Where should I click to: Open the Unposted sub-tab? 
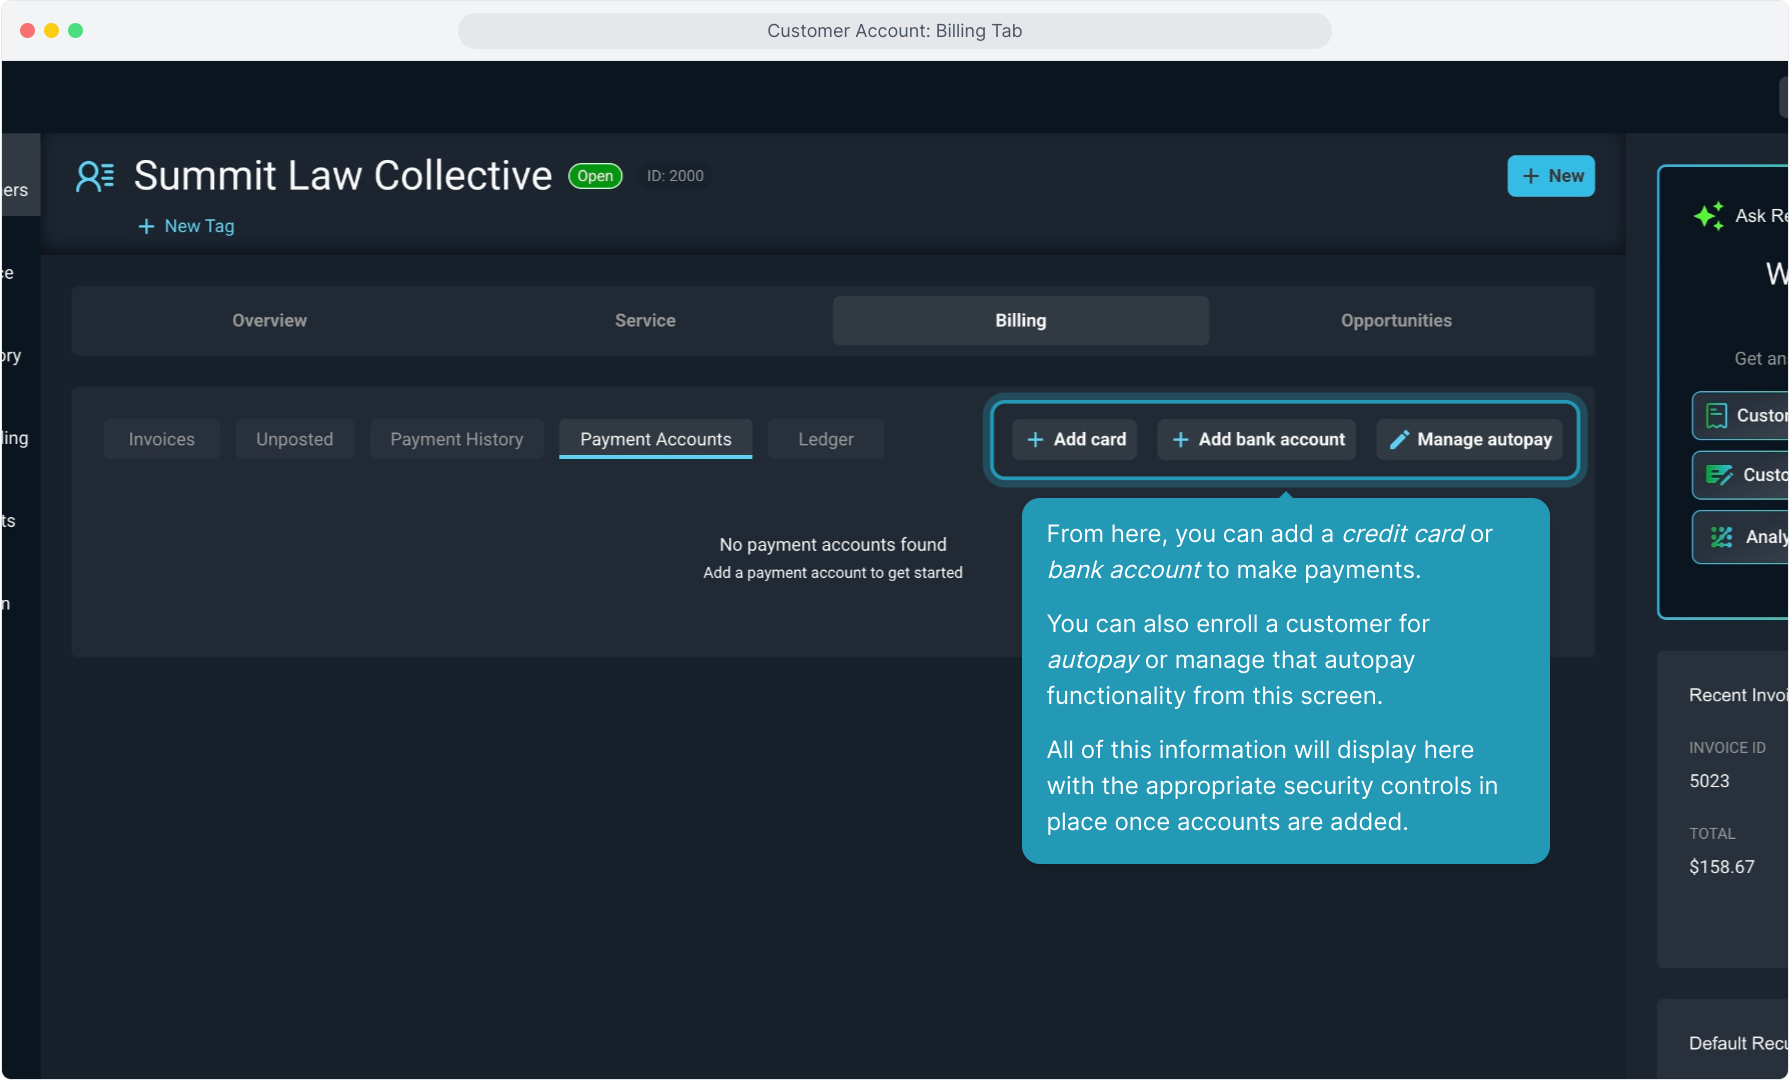click(x=294, y=440)
